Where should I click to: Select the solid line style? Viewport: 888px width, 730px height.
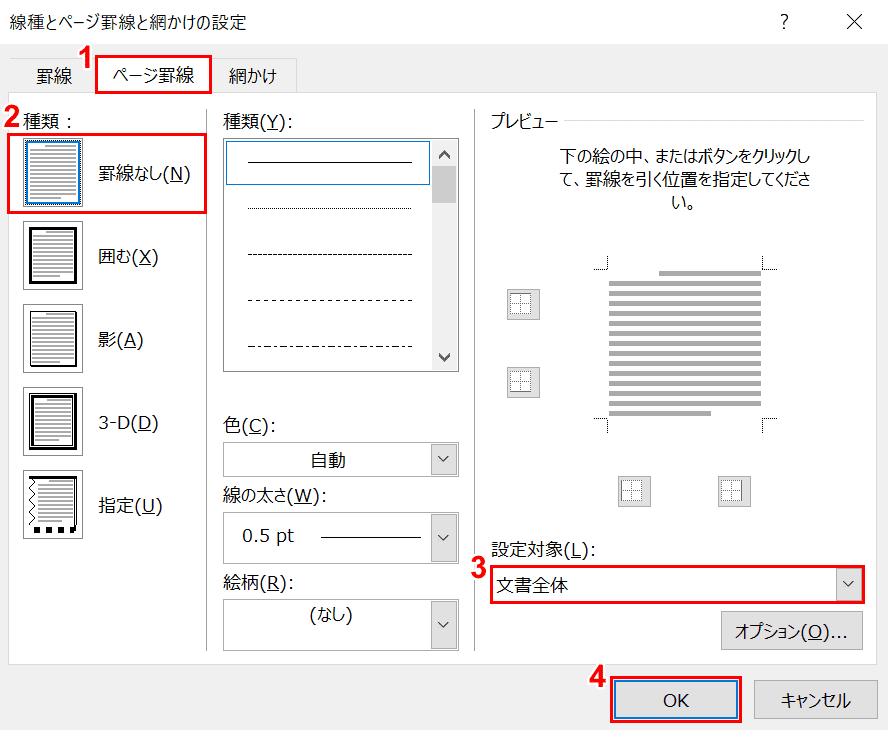(x=328, y=163)
